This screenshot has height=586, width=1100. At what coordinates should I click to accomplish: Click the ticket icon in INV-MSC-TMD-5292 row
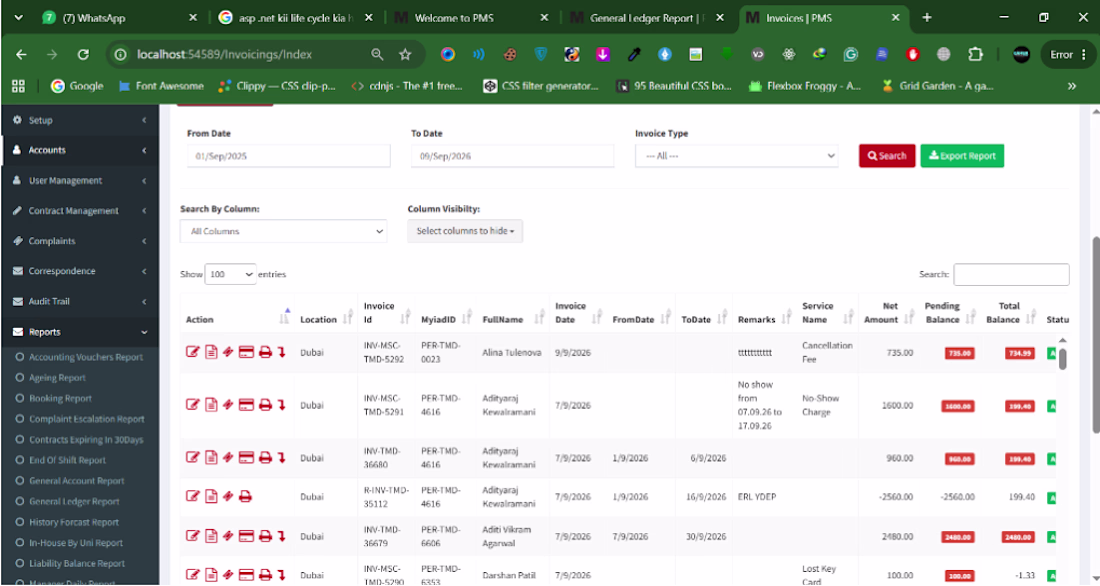(x=228, y=352)
